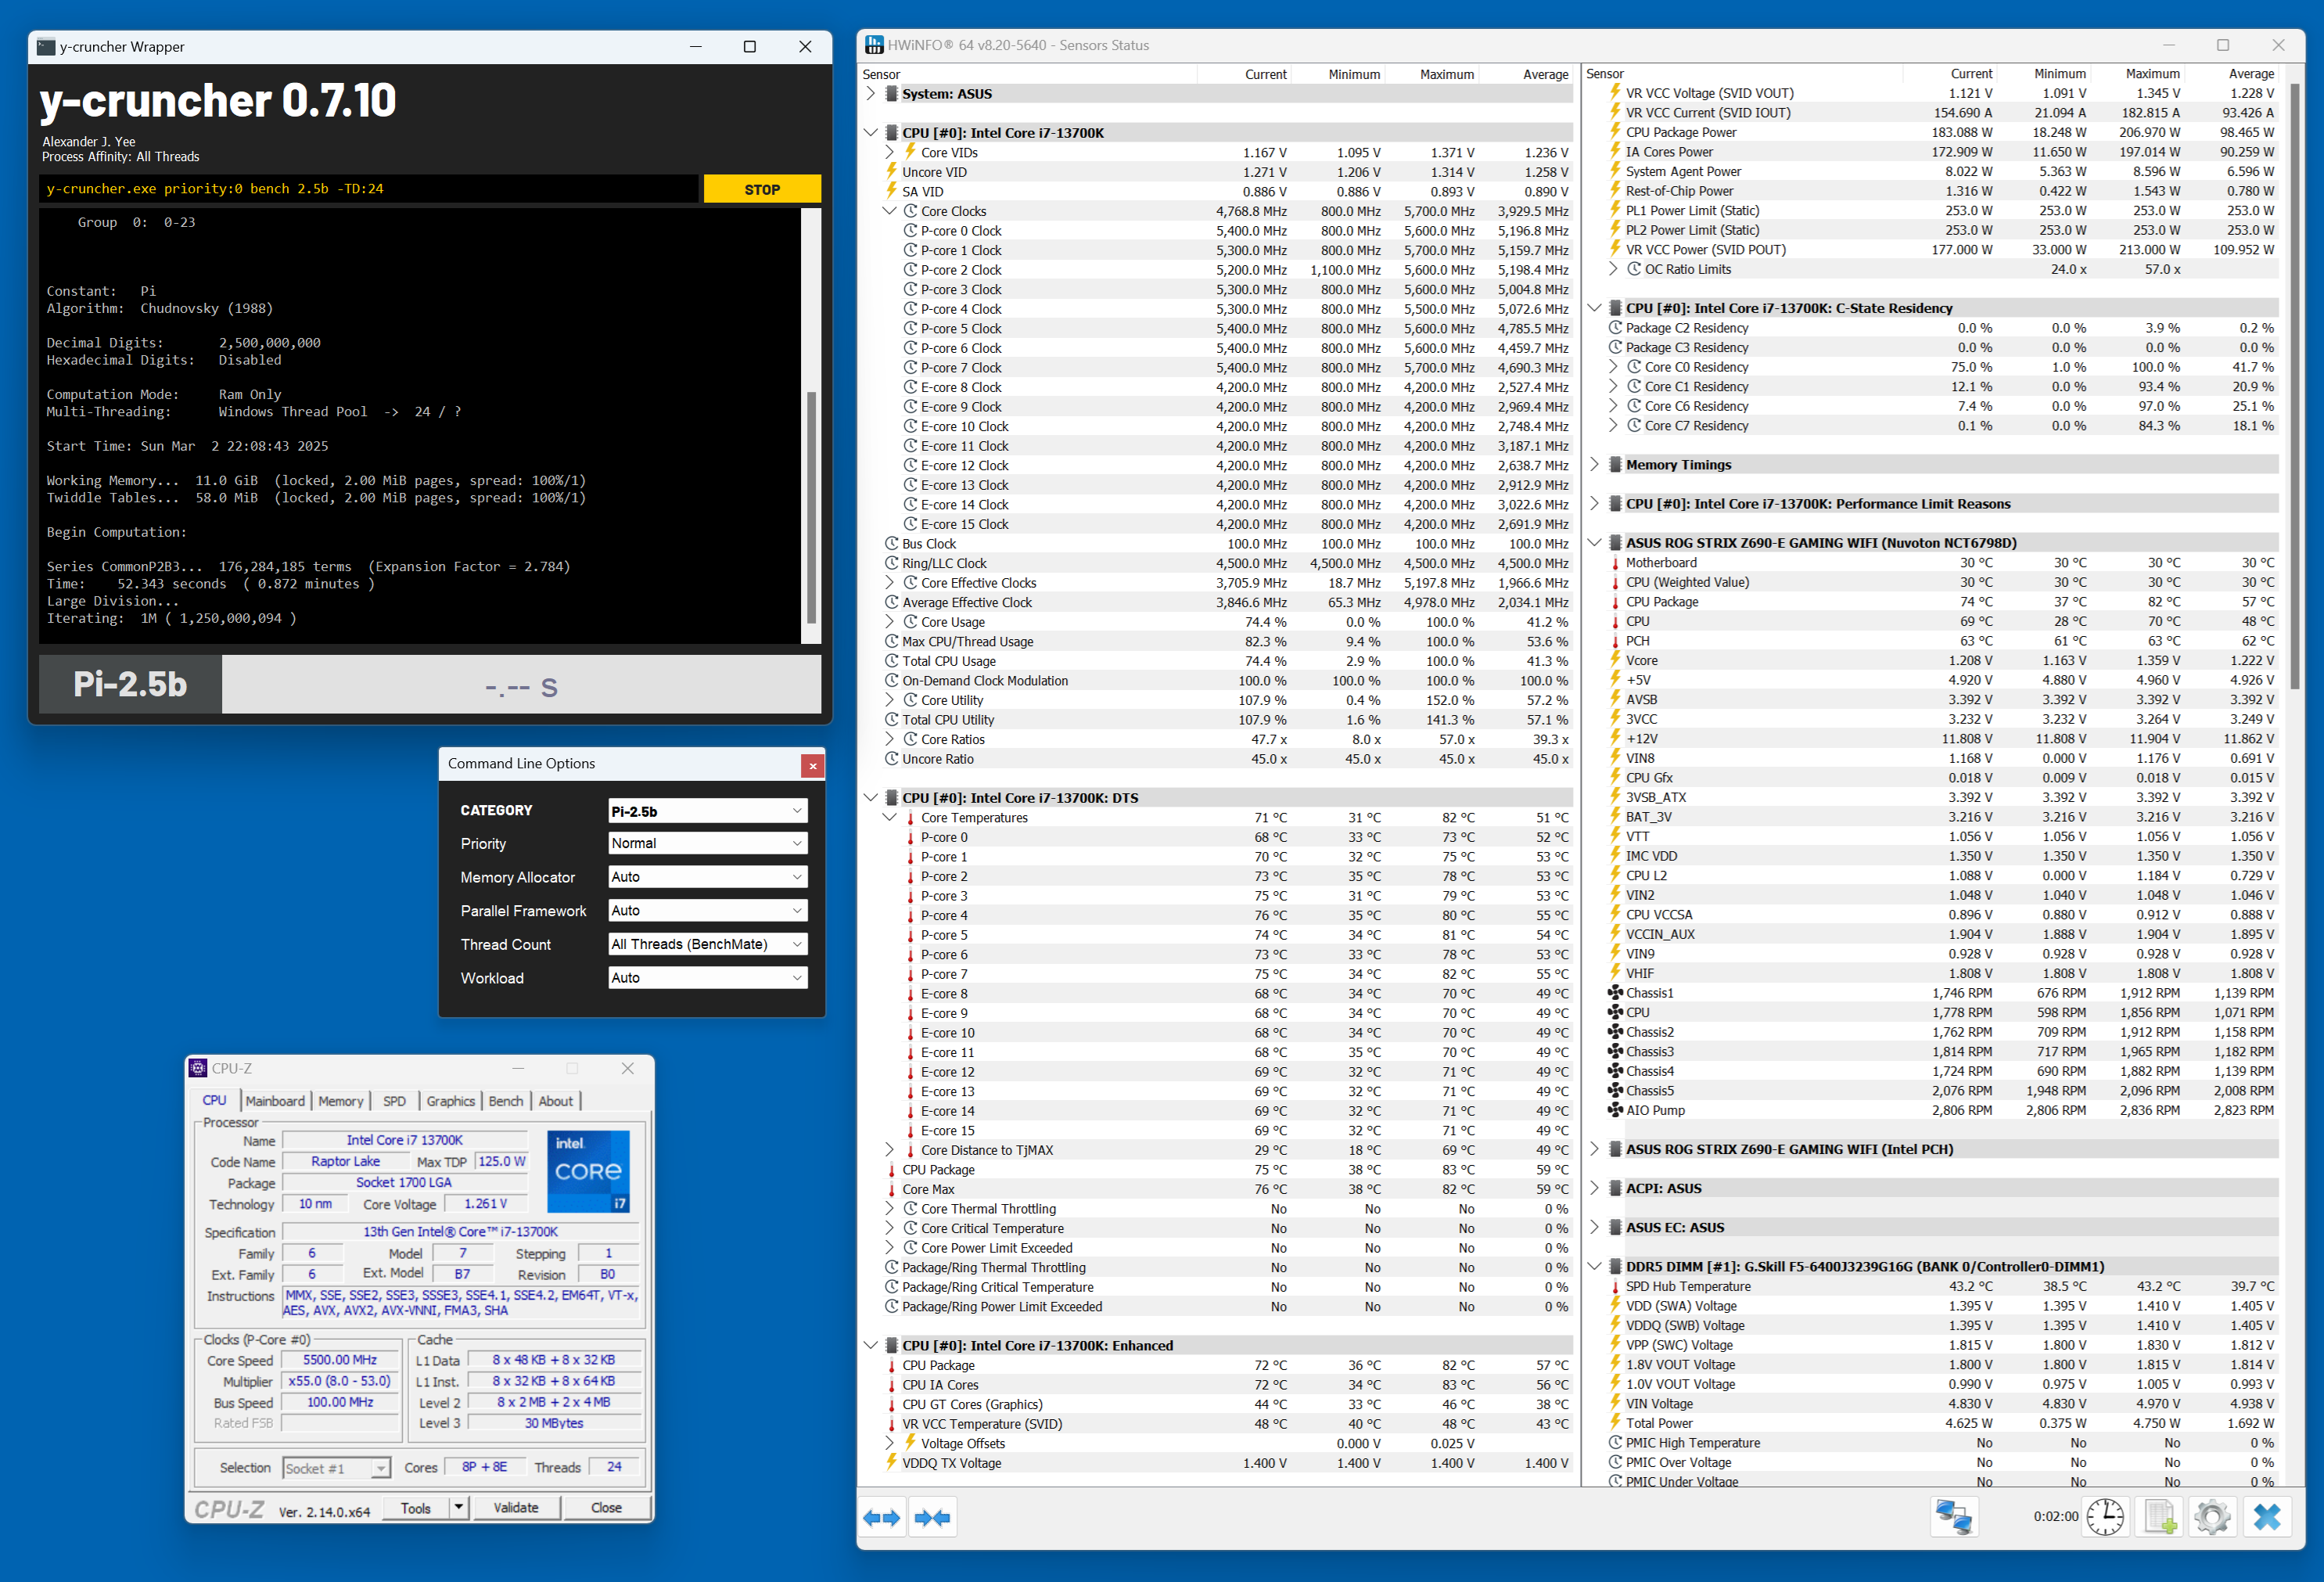Expand the ACPI: ASUS group

tap(1594, 1188)
